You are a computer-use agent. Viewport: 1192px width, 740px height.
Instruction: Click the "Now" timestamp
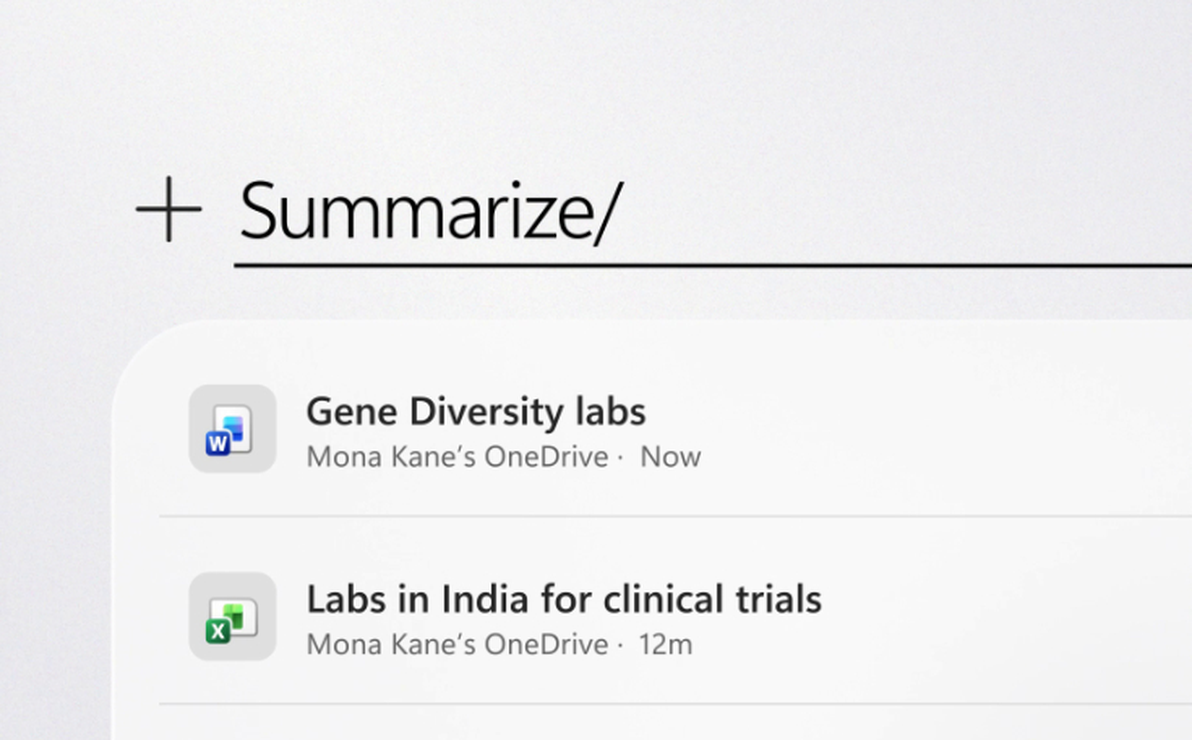point(670,457)
